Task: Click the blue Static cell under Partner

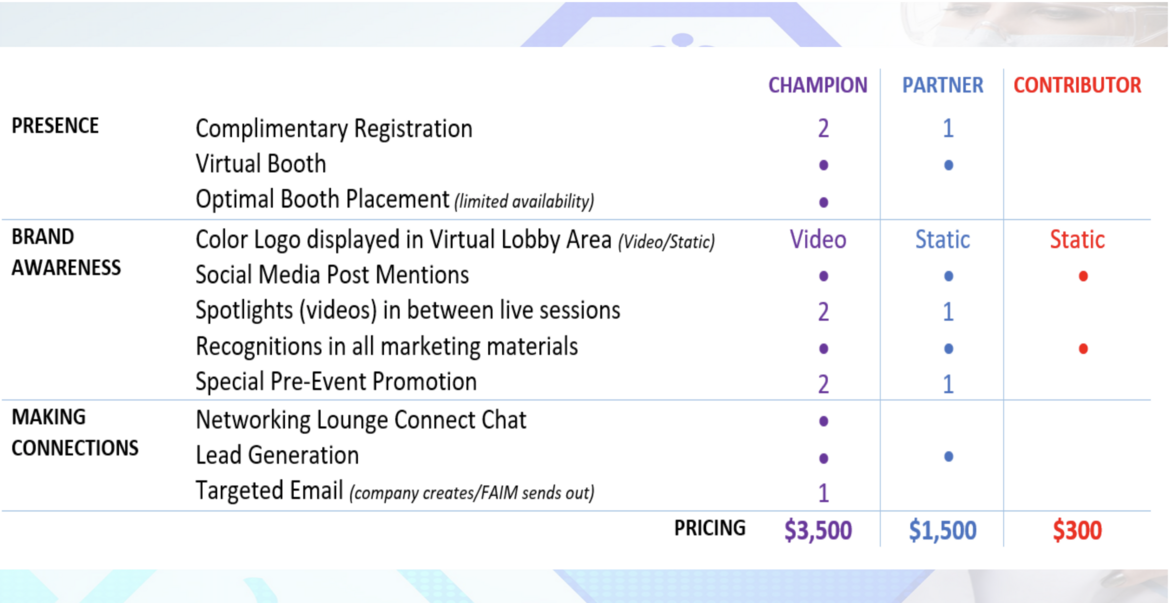Action: [x=943, y=240]
